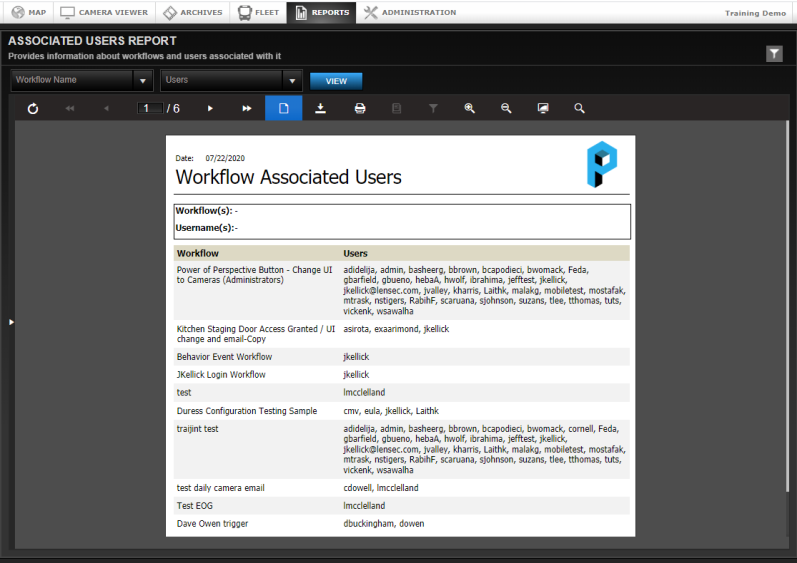Switch to the Camera Viewer tab
Screen dimensions: 797x563
[104, 12]
